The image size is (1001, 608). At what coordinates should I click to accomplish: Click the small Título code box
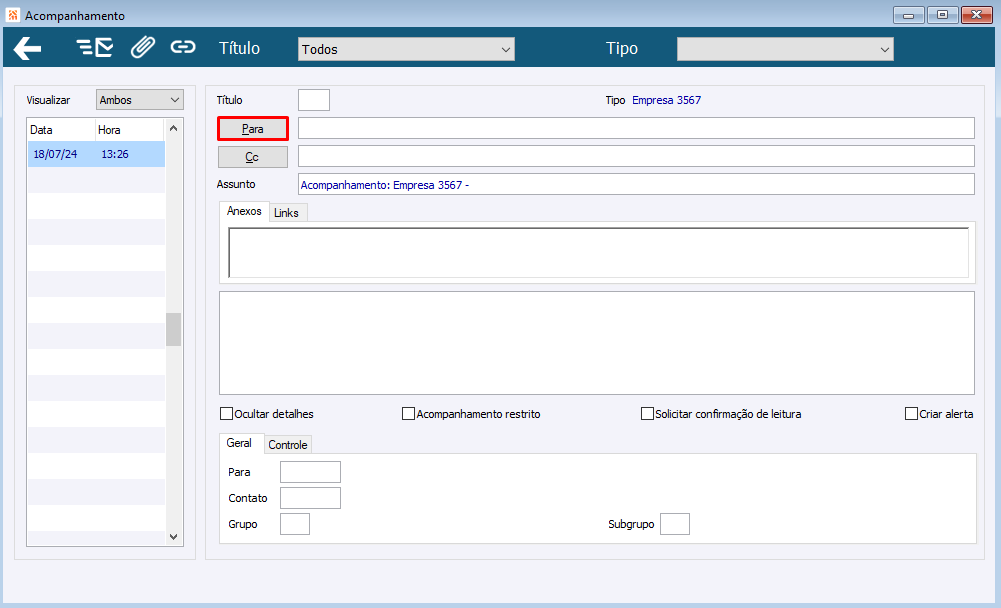pyautogui.click(x=313, y=100)
